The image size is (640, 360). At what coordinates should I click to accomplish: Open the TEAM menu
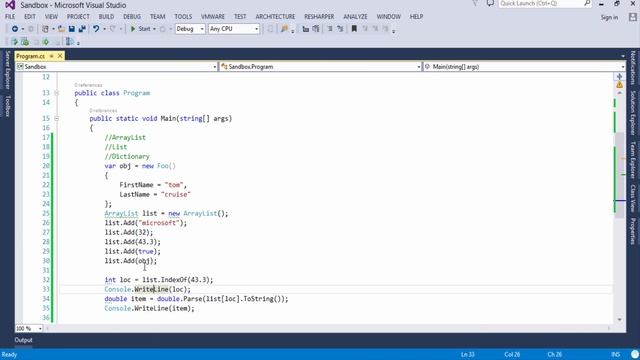point(158,17)
